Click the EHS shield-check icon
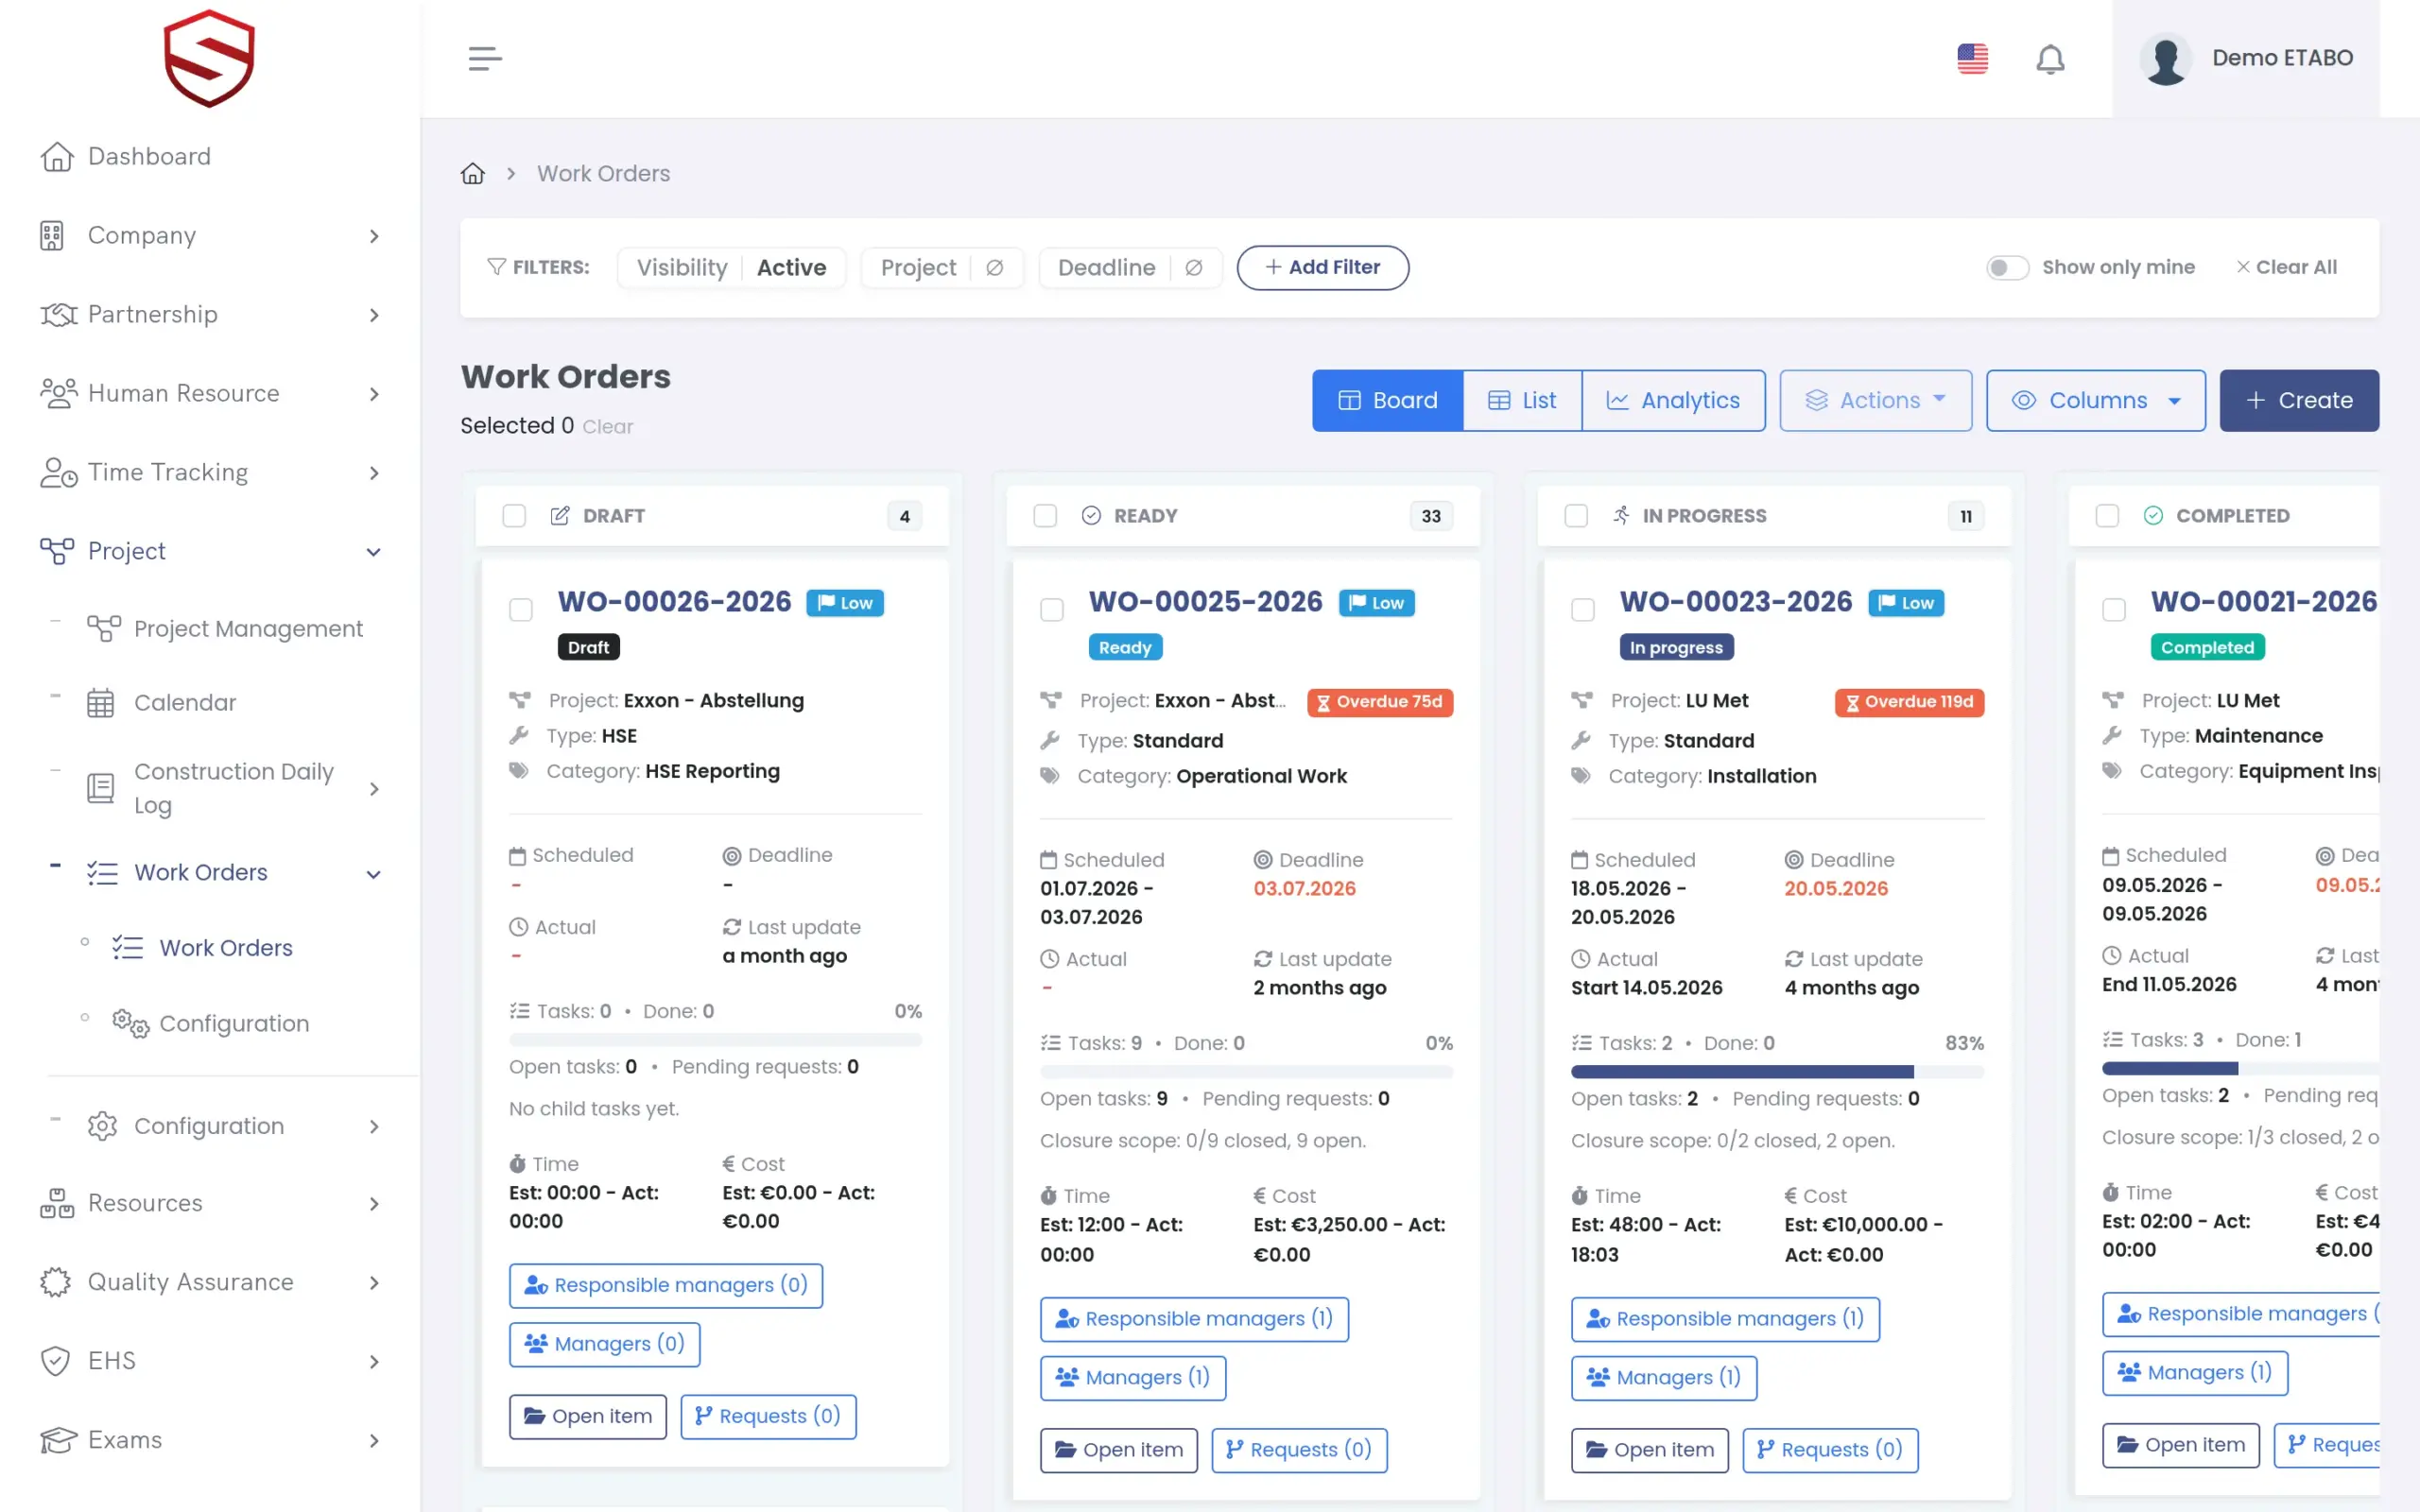Viewport: 2420px width, 1512px height. (x=55, y=1360)
